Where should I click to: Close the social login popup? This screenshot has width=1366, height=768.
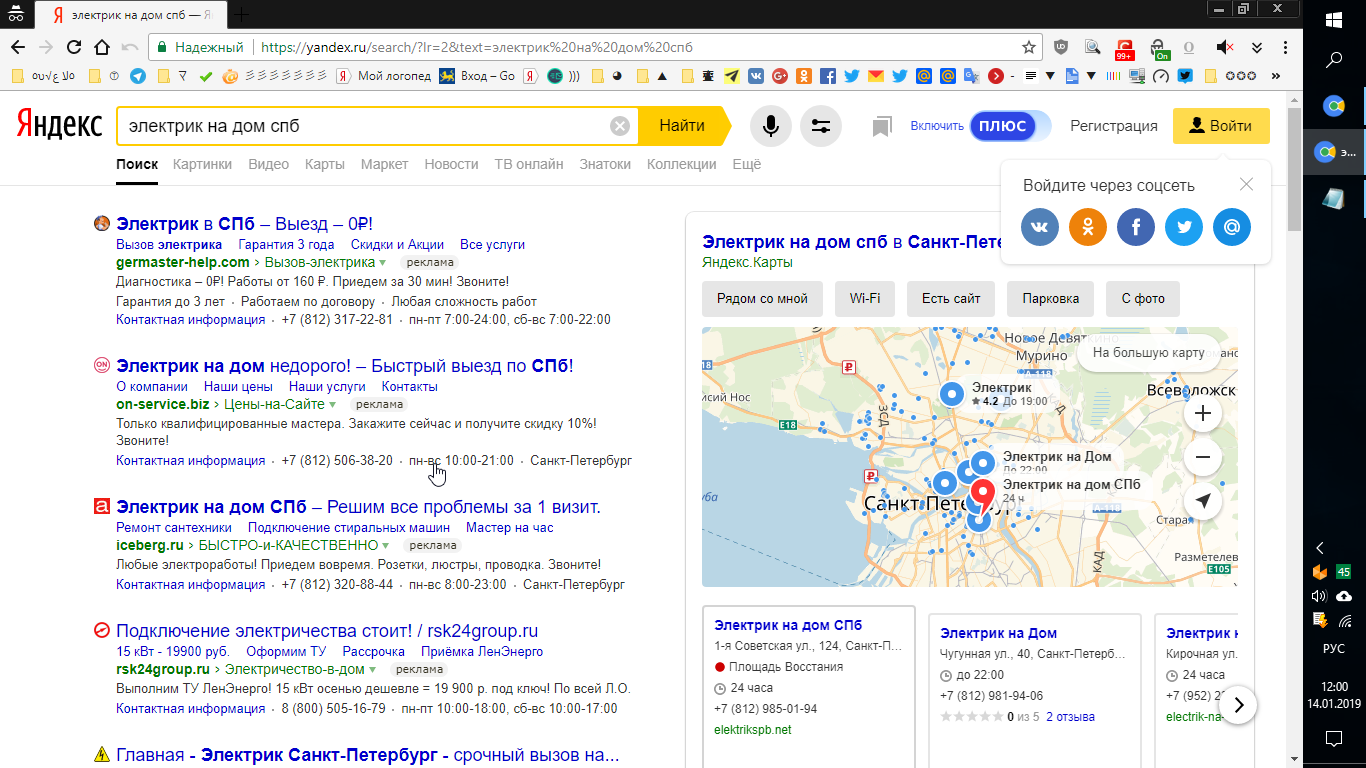click(1246, 184)
